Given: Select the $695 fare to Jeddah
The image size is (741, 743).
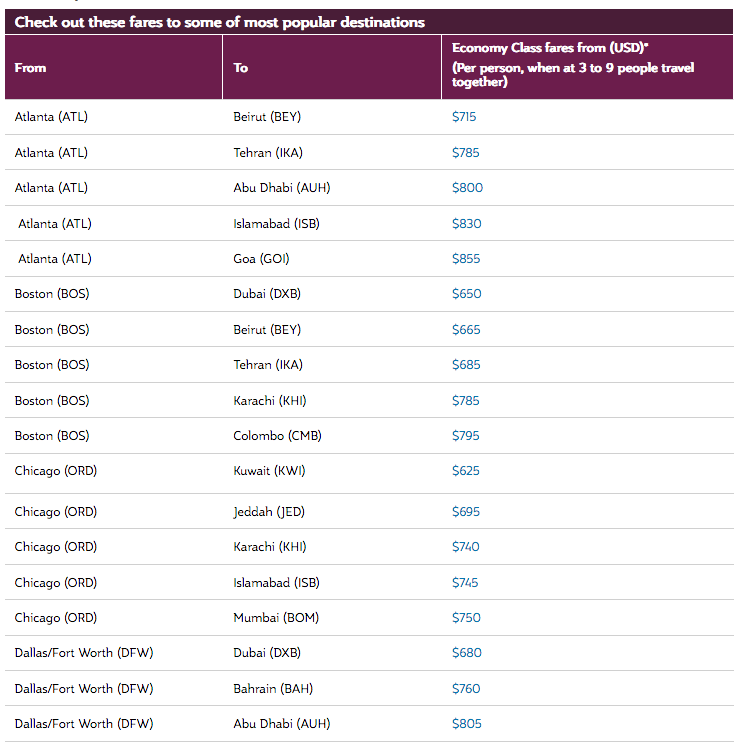Looking at the screenshot, I should (466, 512).
